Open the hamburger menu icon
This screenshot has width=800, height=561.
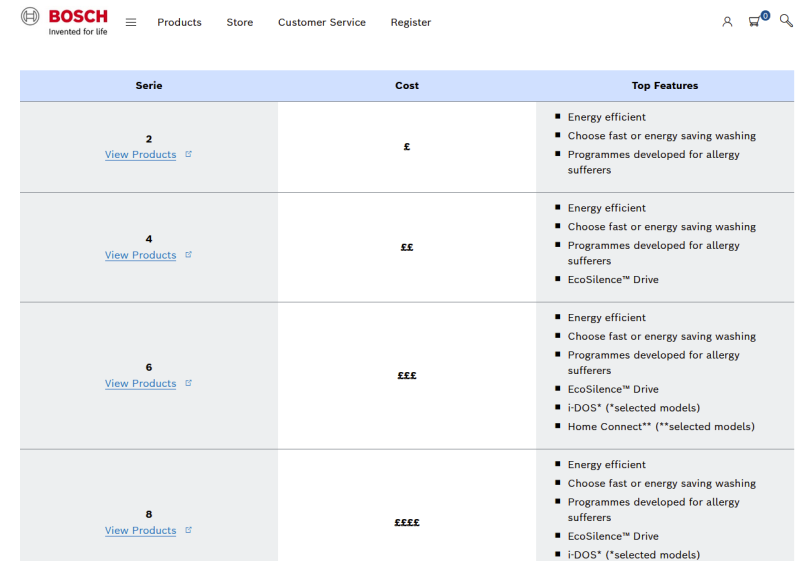click(x=131, y=22)
